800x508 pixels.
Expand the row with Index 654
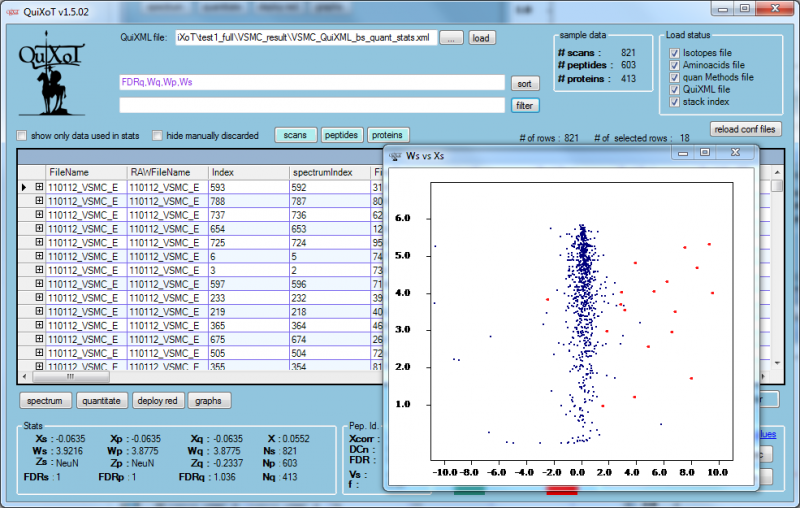(39, 228)
